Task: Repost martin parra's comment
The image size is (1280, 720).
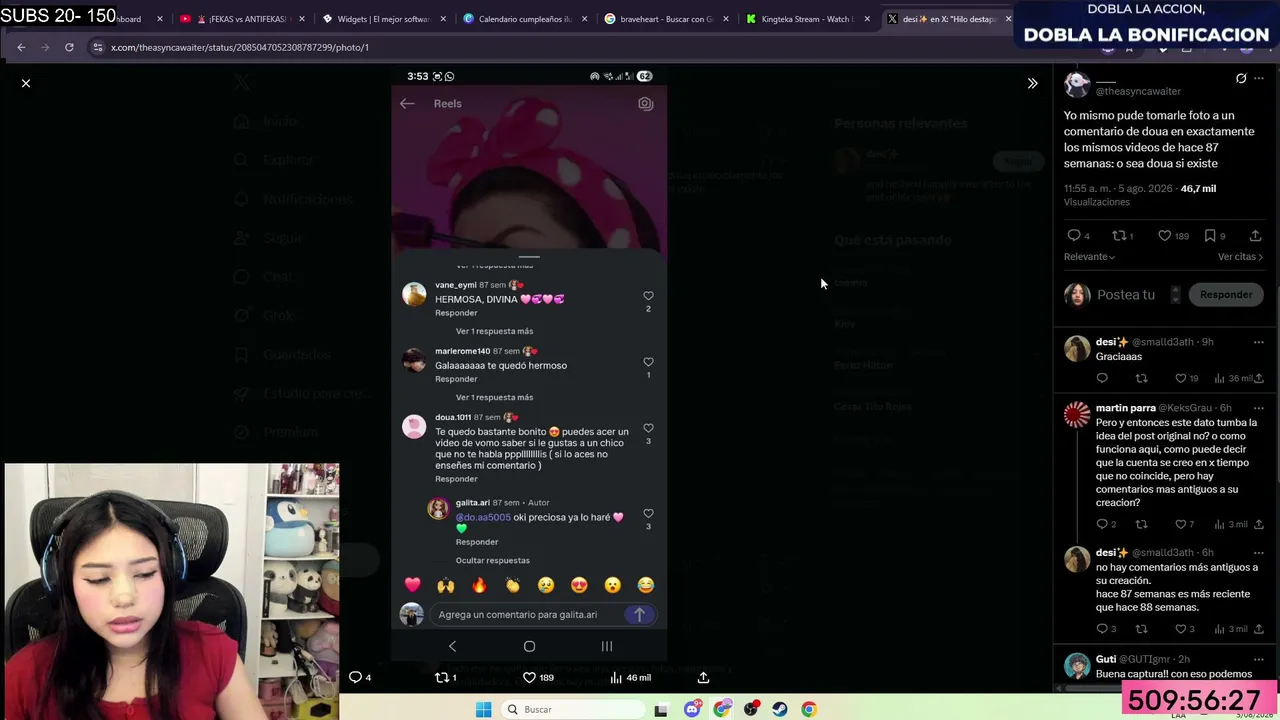Action: click(x=1141, y=524)
